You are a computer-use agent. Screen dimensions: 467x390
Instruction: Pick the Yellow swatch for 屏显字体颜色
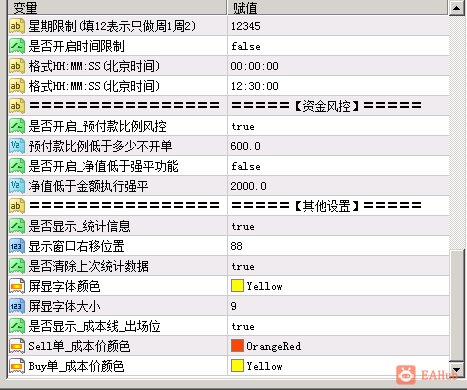237,286
